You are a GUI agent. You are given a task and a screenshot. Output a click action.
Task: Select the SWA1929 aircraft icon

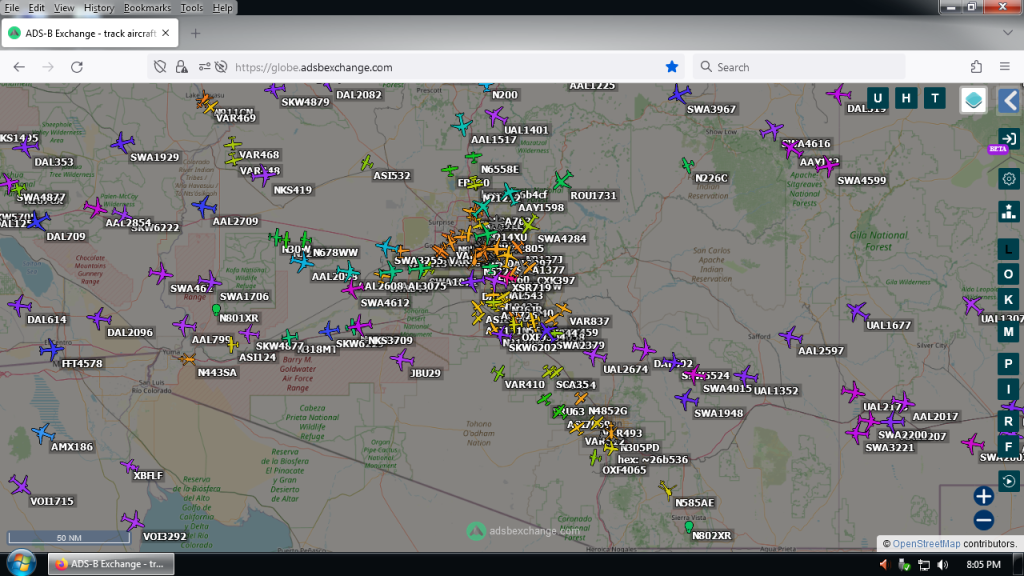tap(122, 142)
